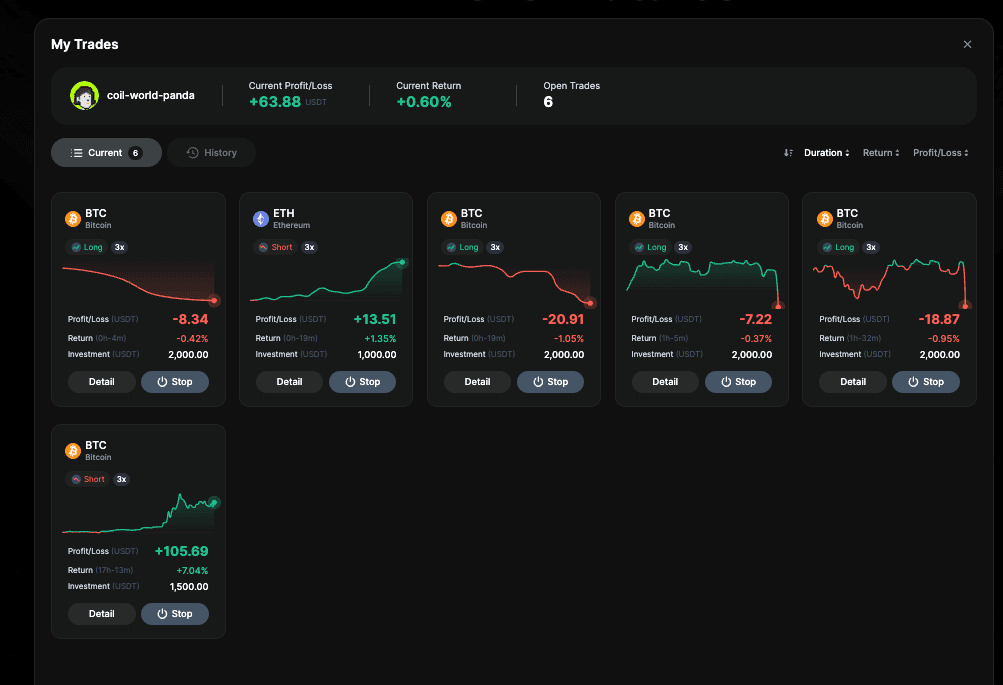Stop the -20.91 BTC trade
This screenshot has height=685, width=1003.
pos(550,382)
